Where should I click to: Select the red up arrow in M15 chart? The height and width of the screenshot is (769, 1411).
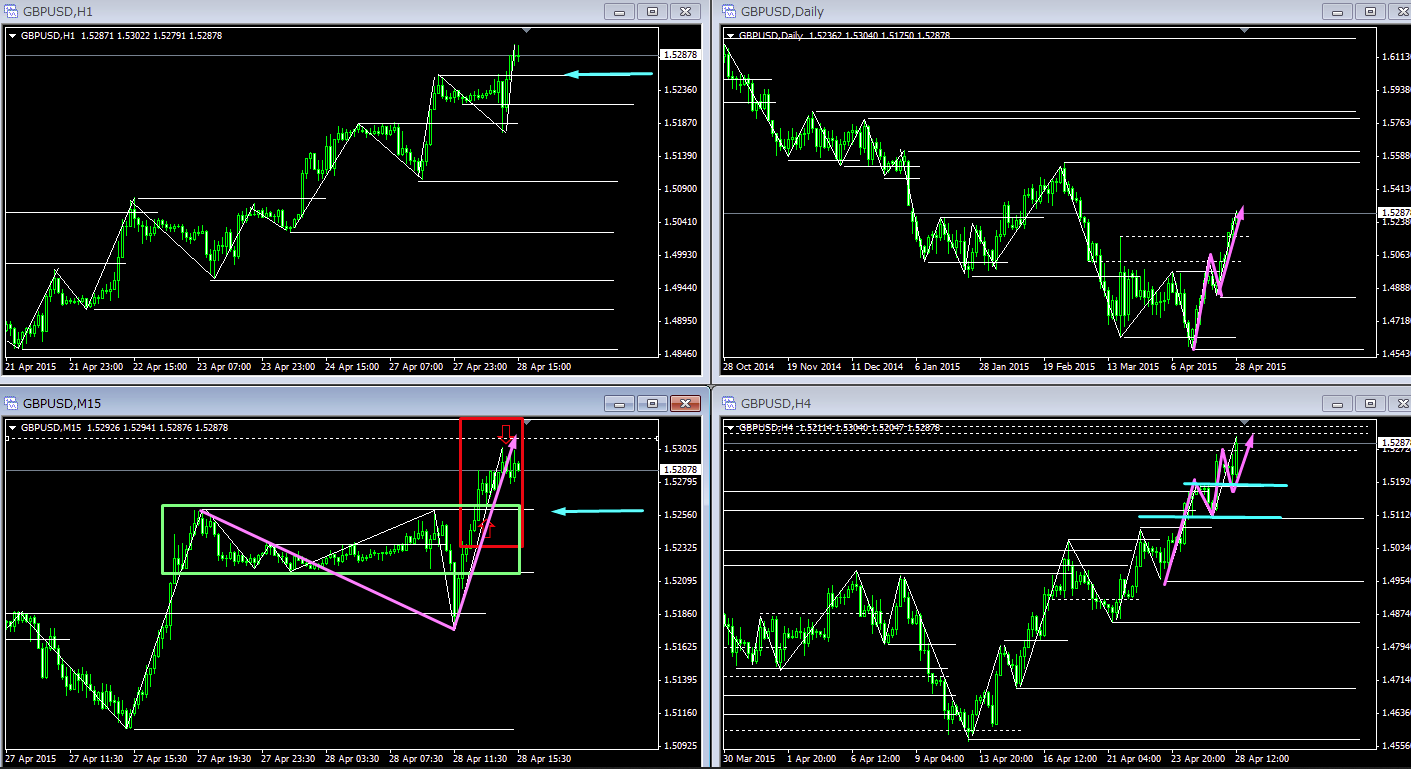point(489,527)
